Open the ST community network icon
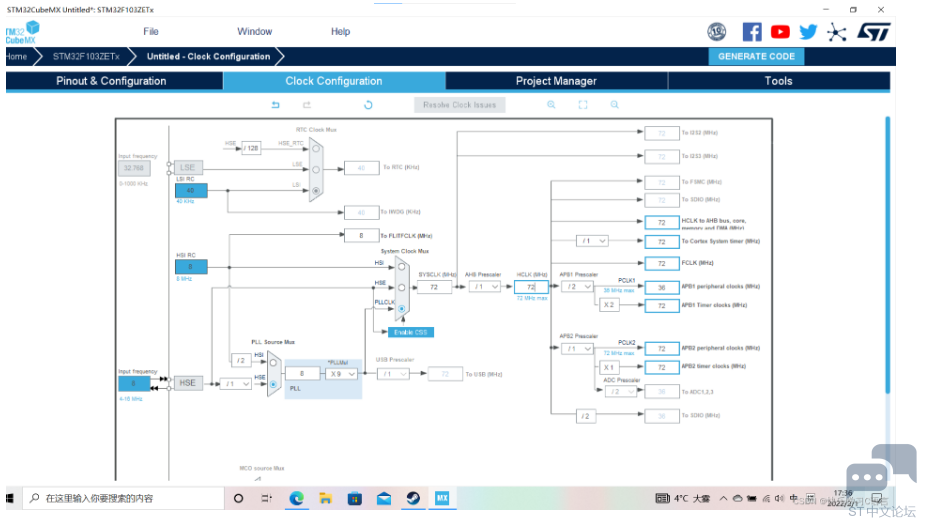 pyautogui.click(x=837, y=32)
